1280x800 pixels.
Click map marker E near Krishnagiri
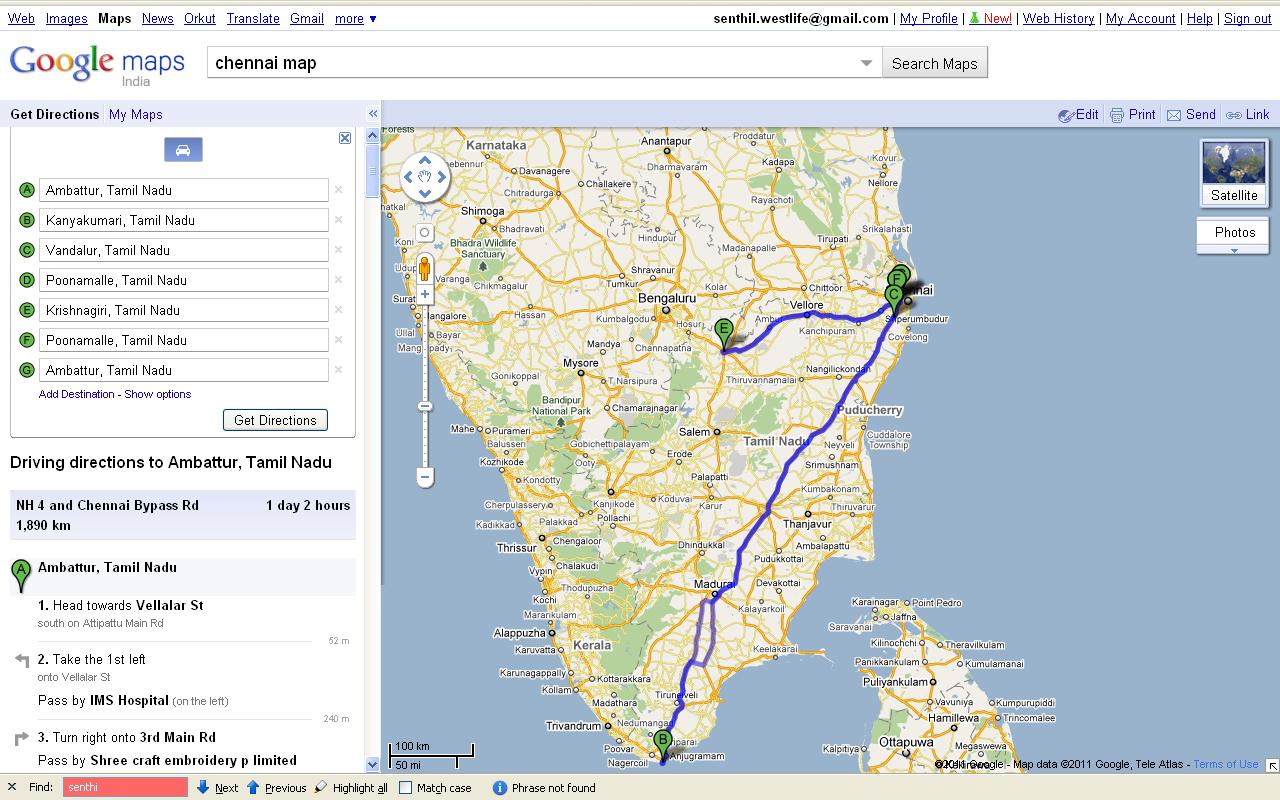point(724,333)
